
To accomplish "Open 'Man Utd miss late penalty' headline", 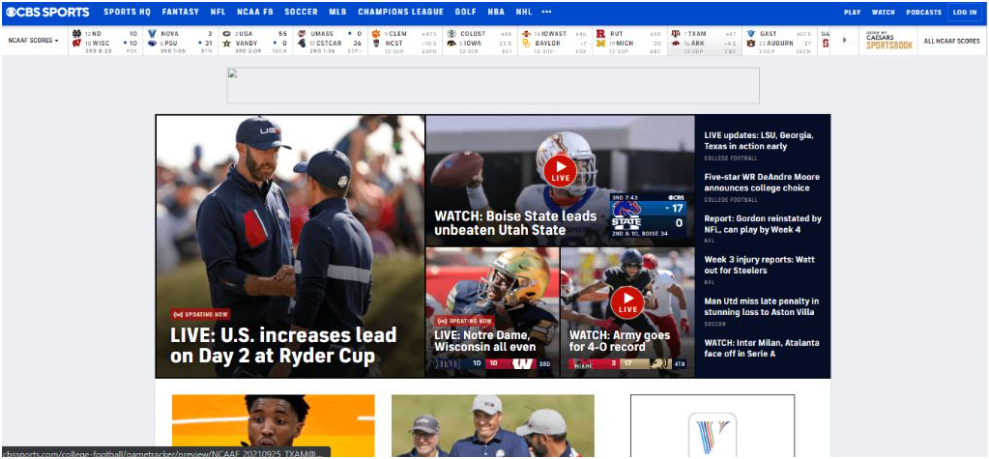I will pos(761,306).
